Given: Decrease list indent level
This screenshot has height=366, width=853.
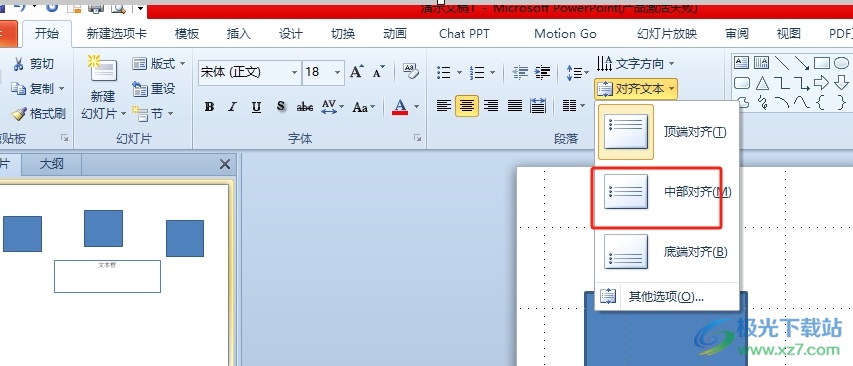Looking at the screenshot, I should (x=521, y=72).
